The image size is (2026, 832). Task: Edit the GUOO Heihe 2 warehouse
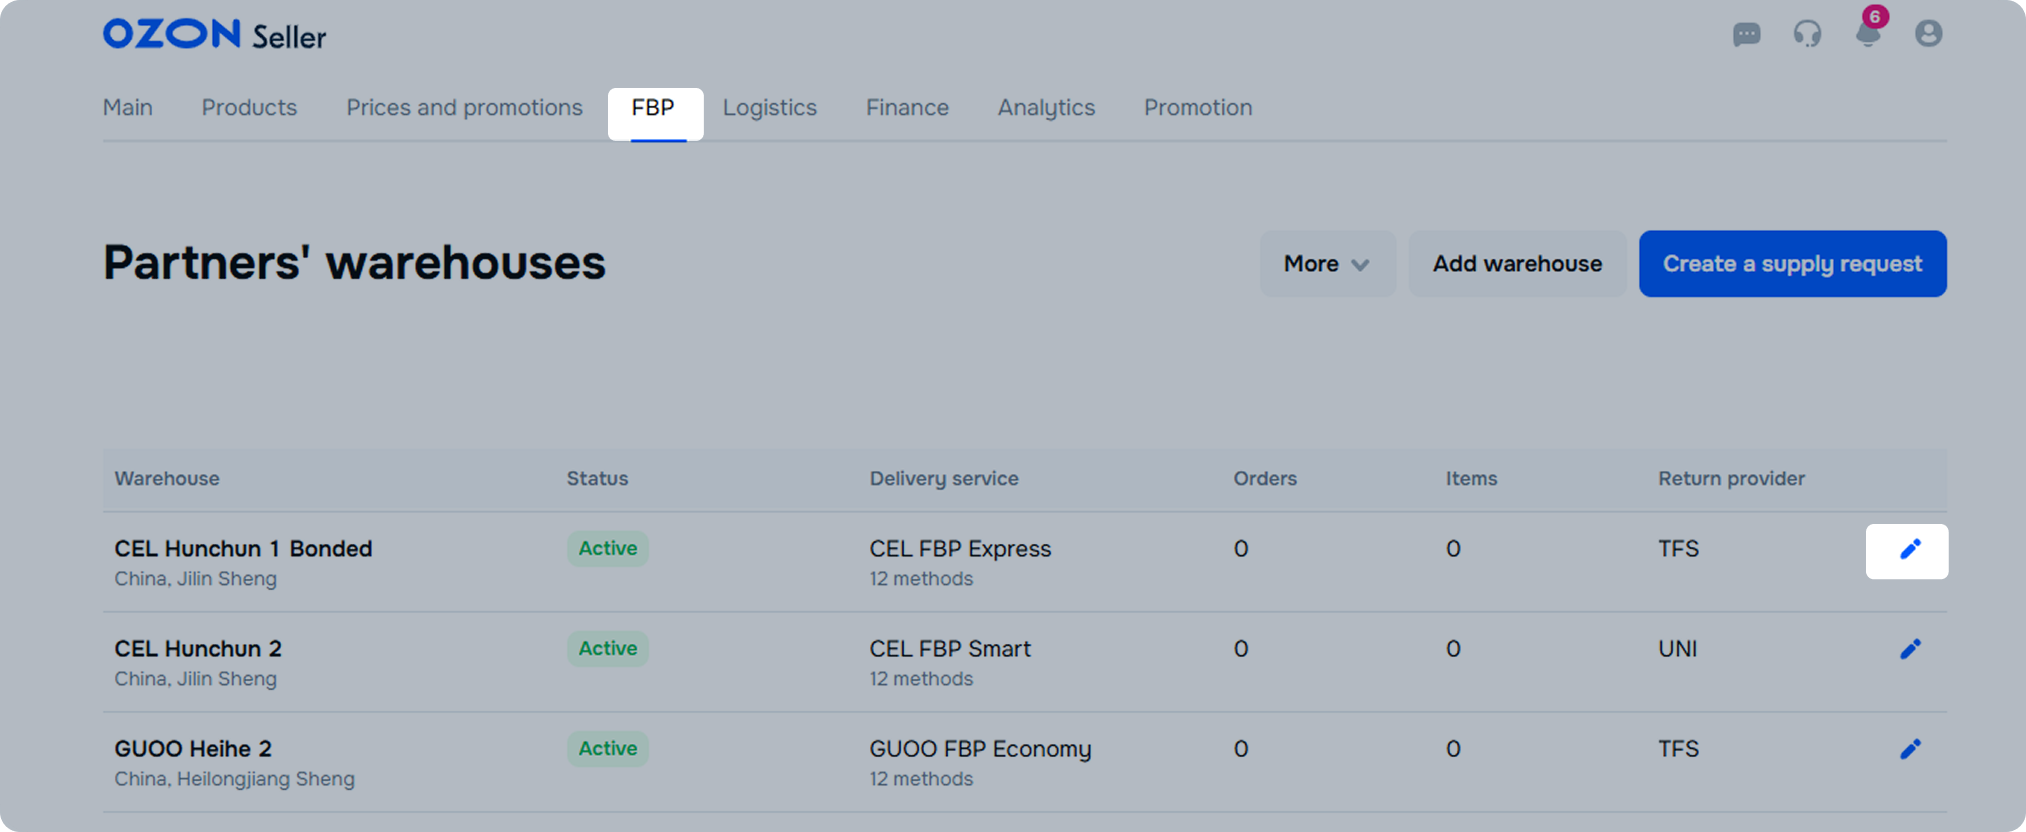click(x=1909, y=750)
